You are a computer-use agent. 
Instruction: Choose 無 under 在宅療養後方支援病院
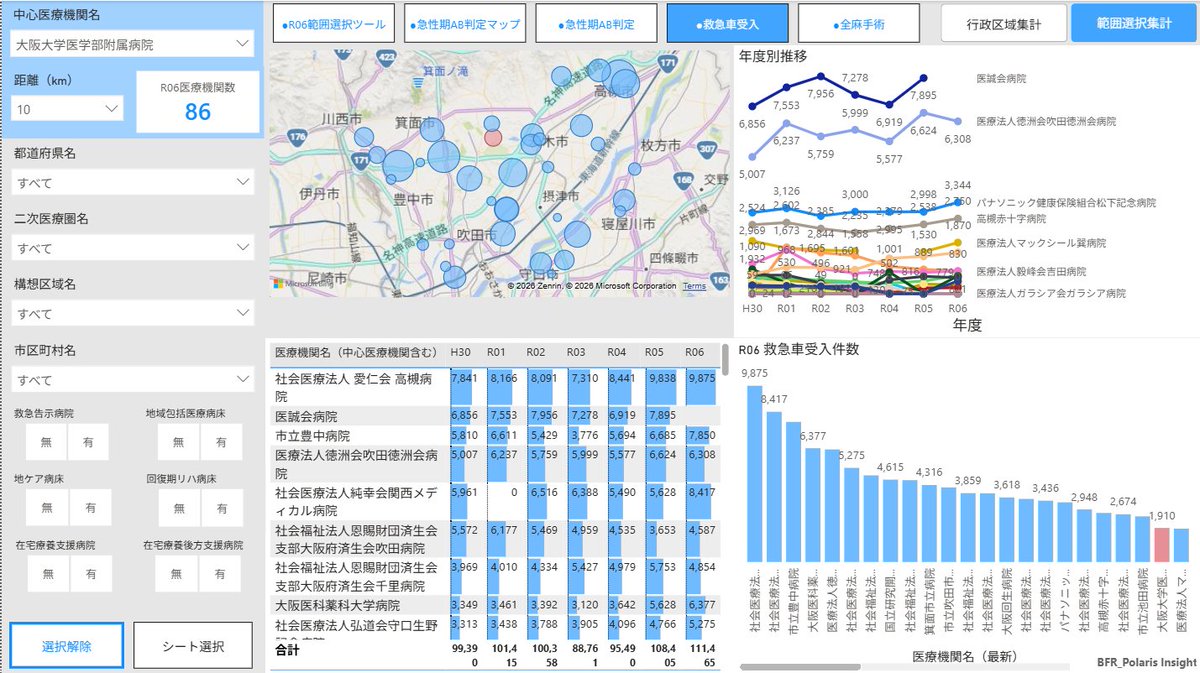[178, 574]
